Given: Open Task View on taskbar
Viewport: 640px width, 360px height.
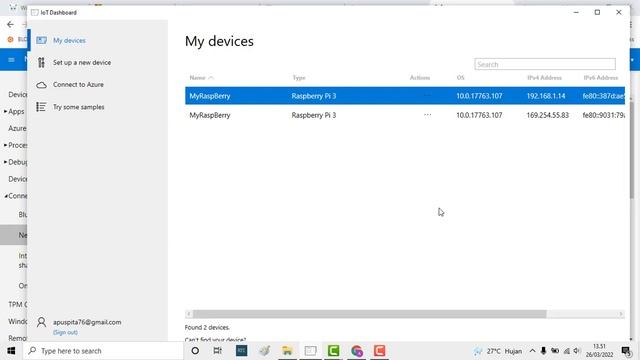Looking at the screenshot, I should tap(218, 351).
